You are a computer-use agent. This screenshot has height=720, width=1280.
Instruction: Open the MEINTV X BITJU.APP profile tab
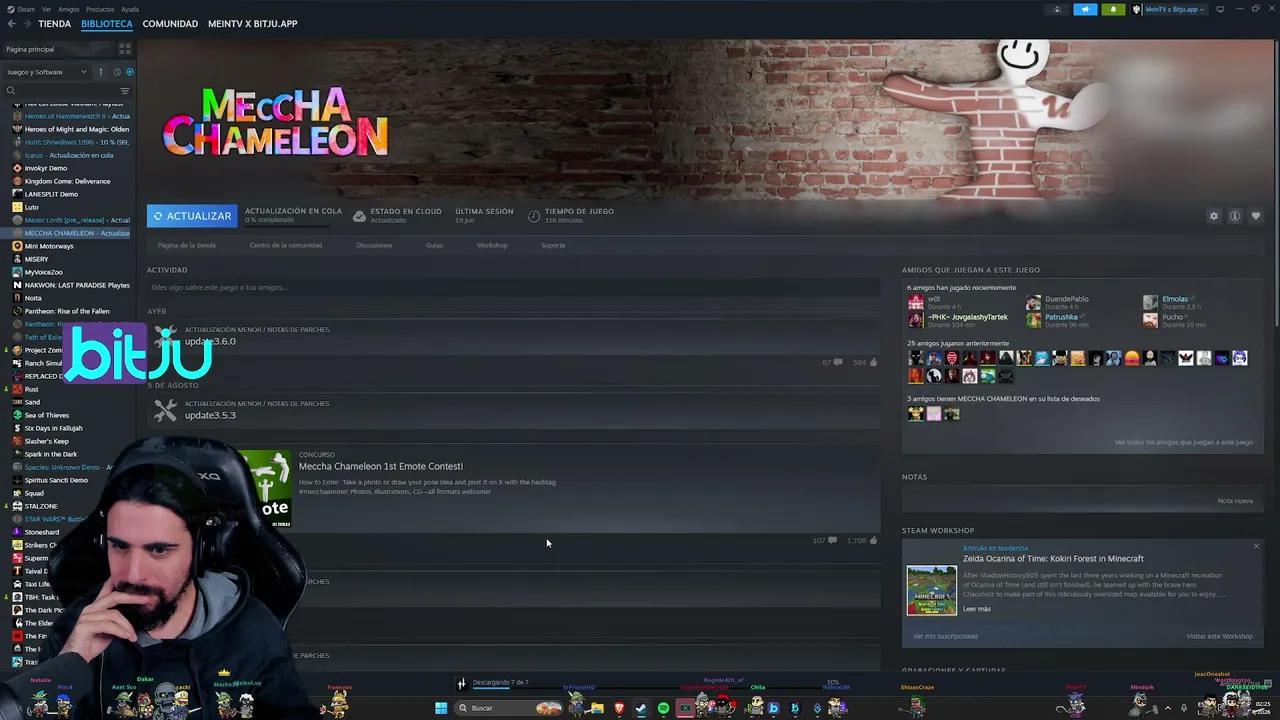point(253,24)
